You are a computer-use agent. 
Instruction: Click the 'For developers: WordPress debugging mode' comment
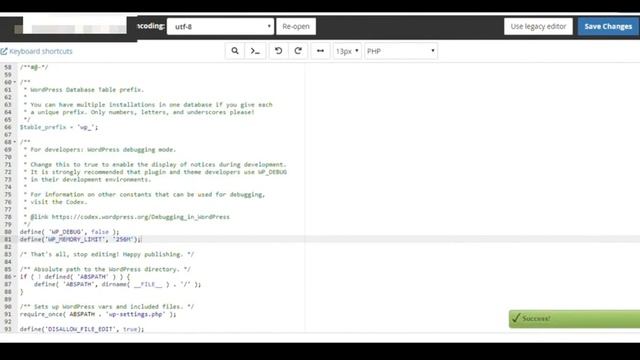[x=103, y=149]
